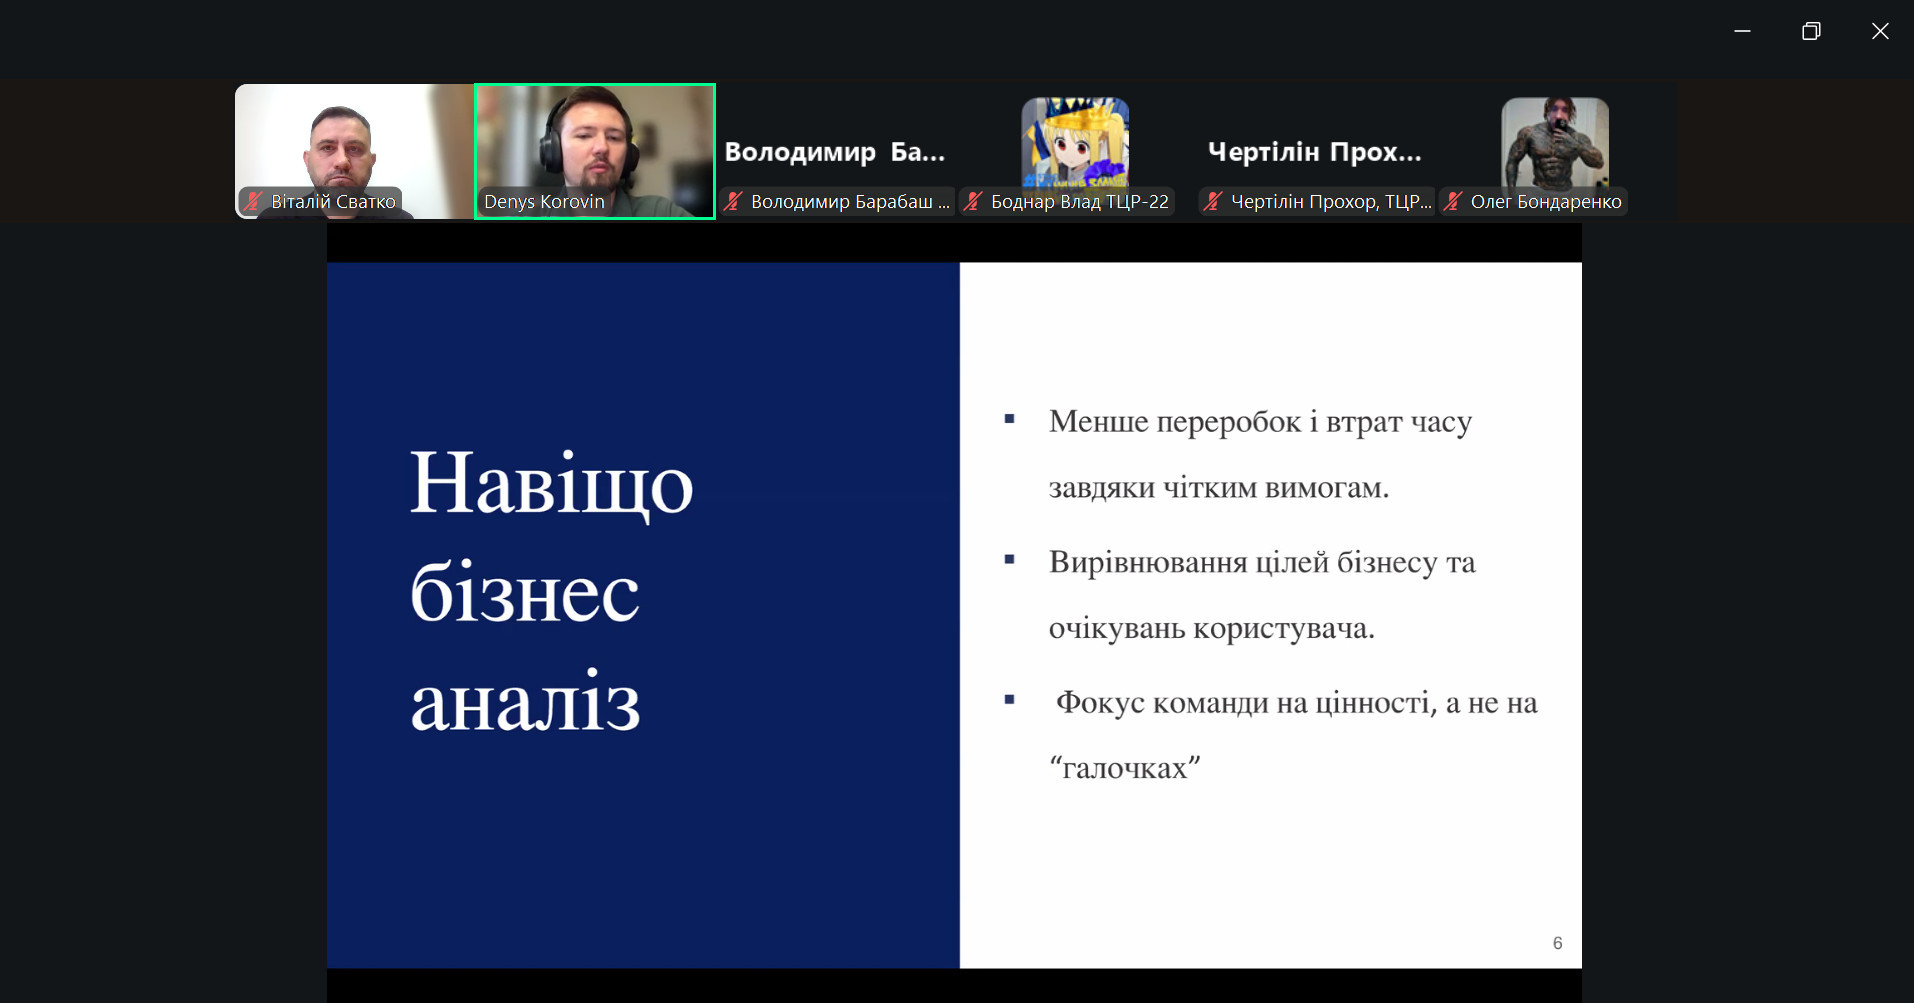Viewport: 1914px width, 1003px height.
Task: Click muted mic icon for Боднар Влад ТЦР-22
Action: tap(973, 201)
